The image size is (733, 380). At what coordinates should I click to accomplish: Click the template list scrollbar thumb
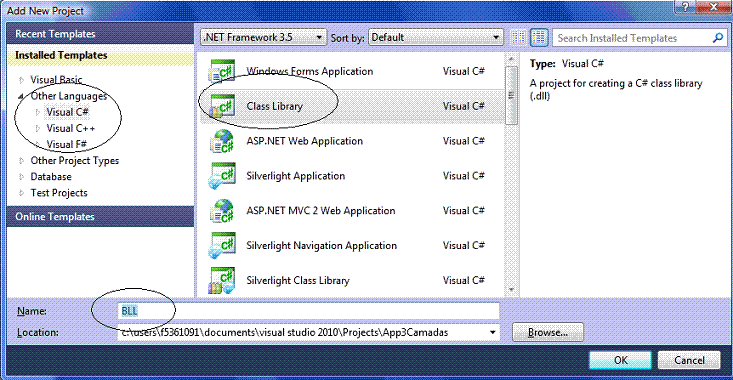(511, 95)
